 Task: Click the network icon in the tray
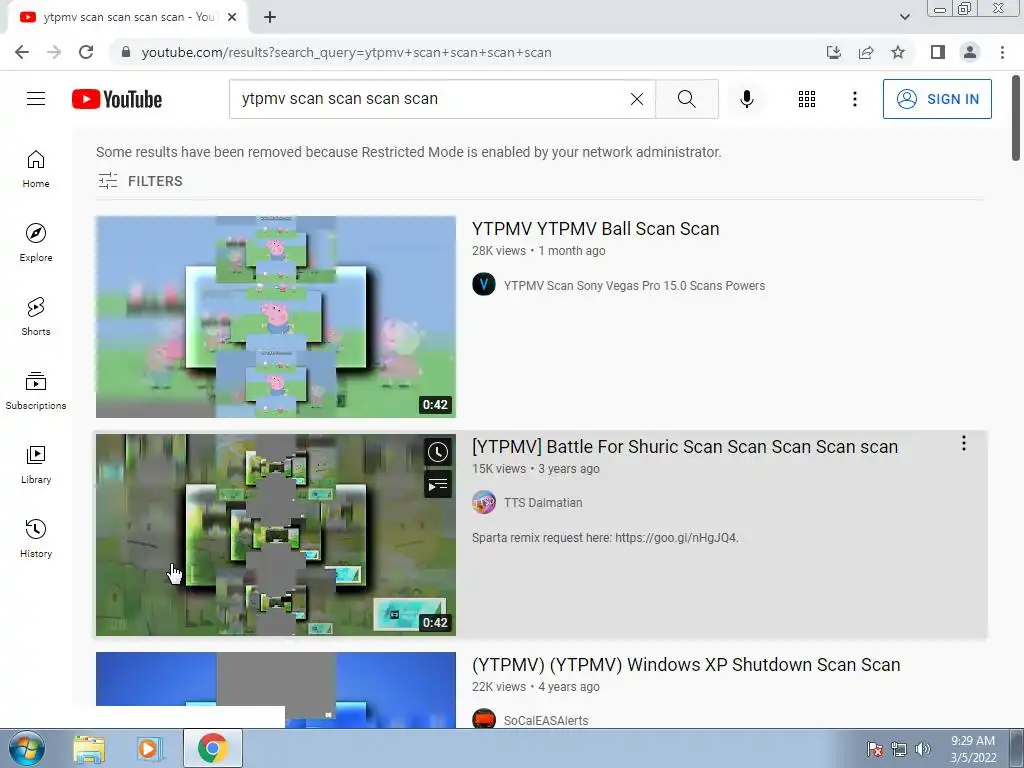[x=899, y=749]
